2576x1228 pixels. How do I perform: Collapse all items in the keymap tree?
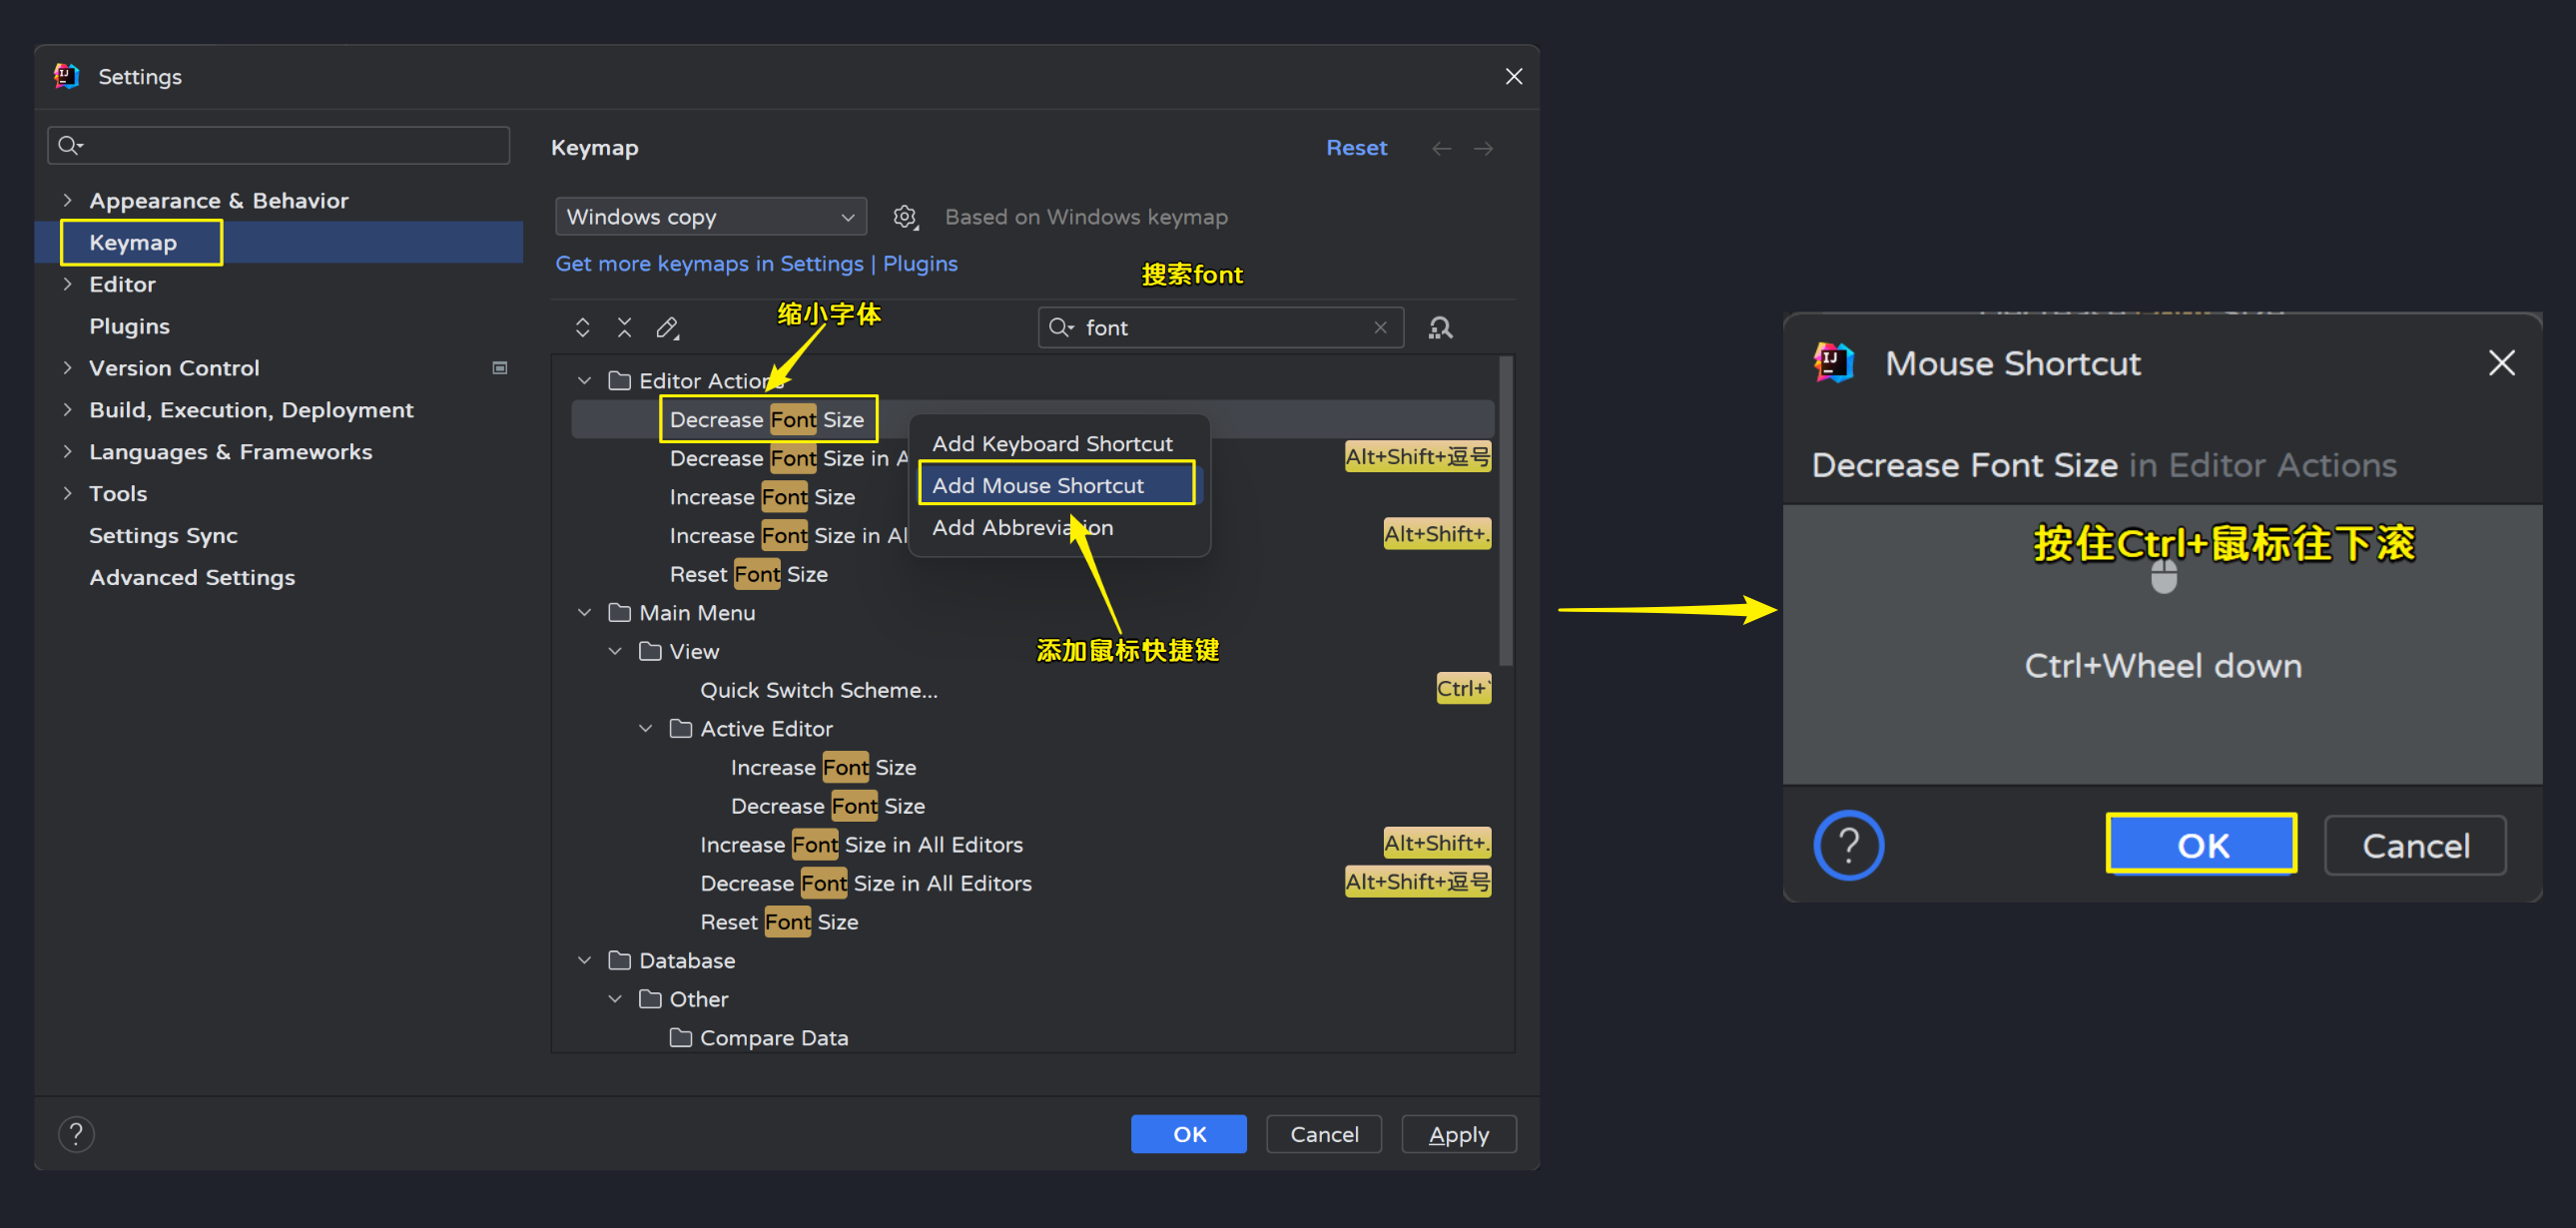pos(624,327)
